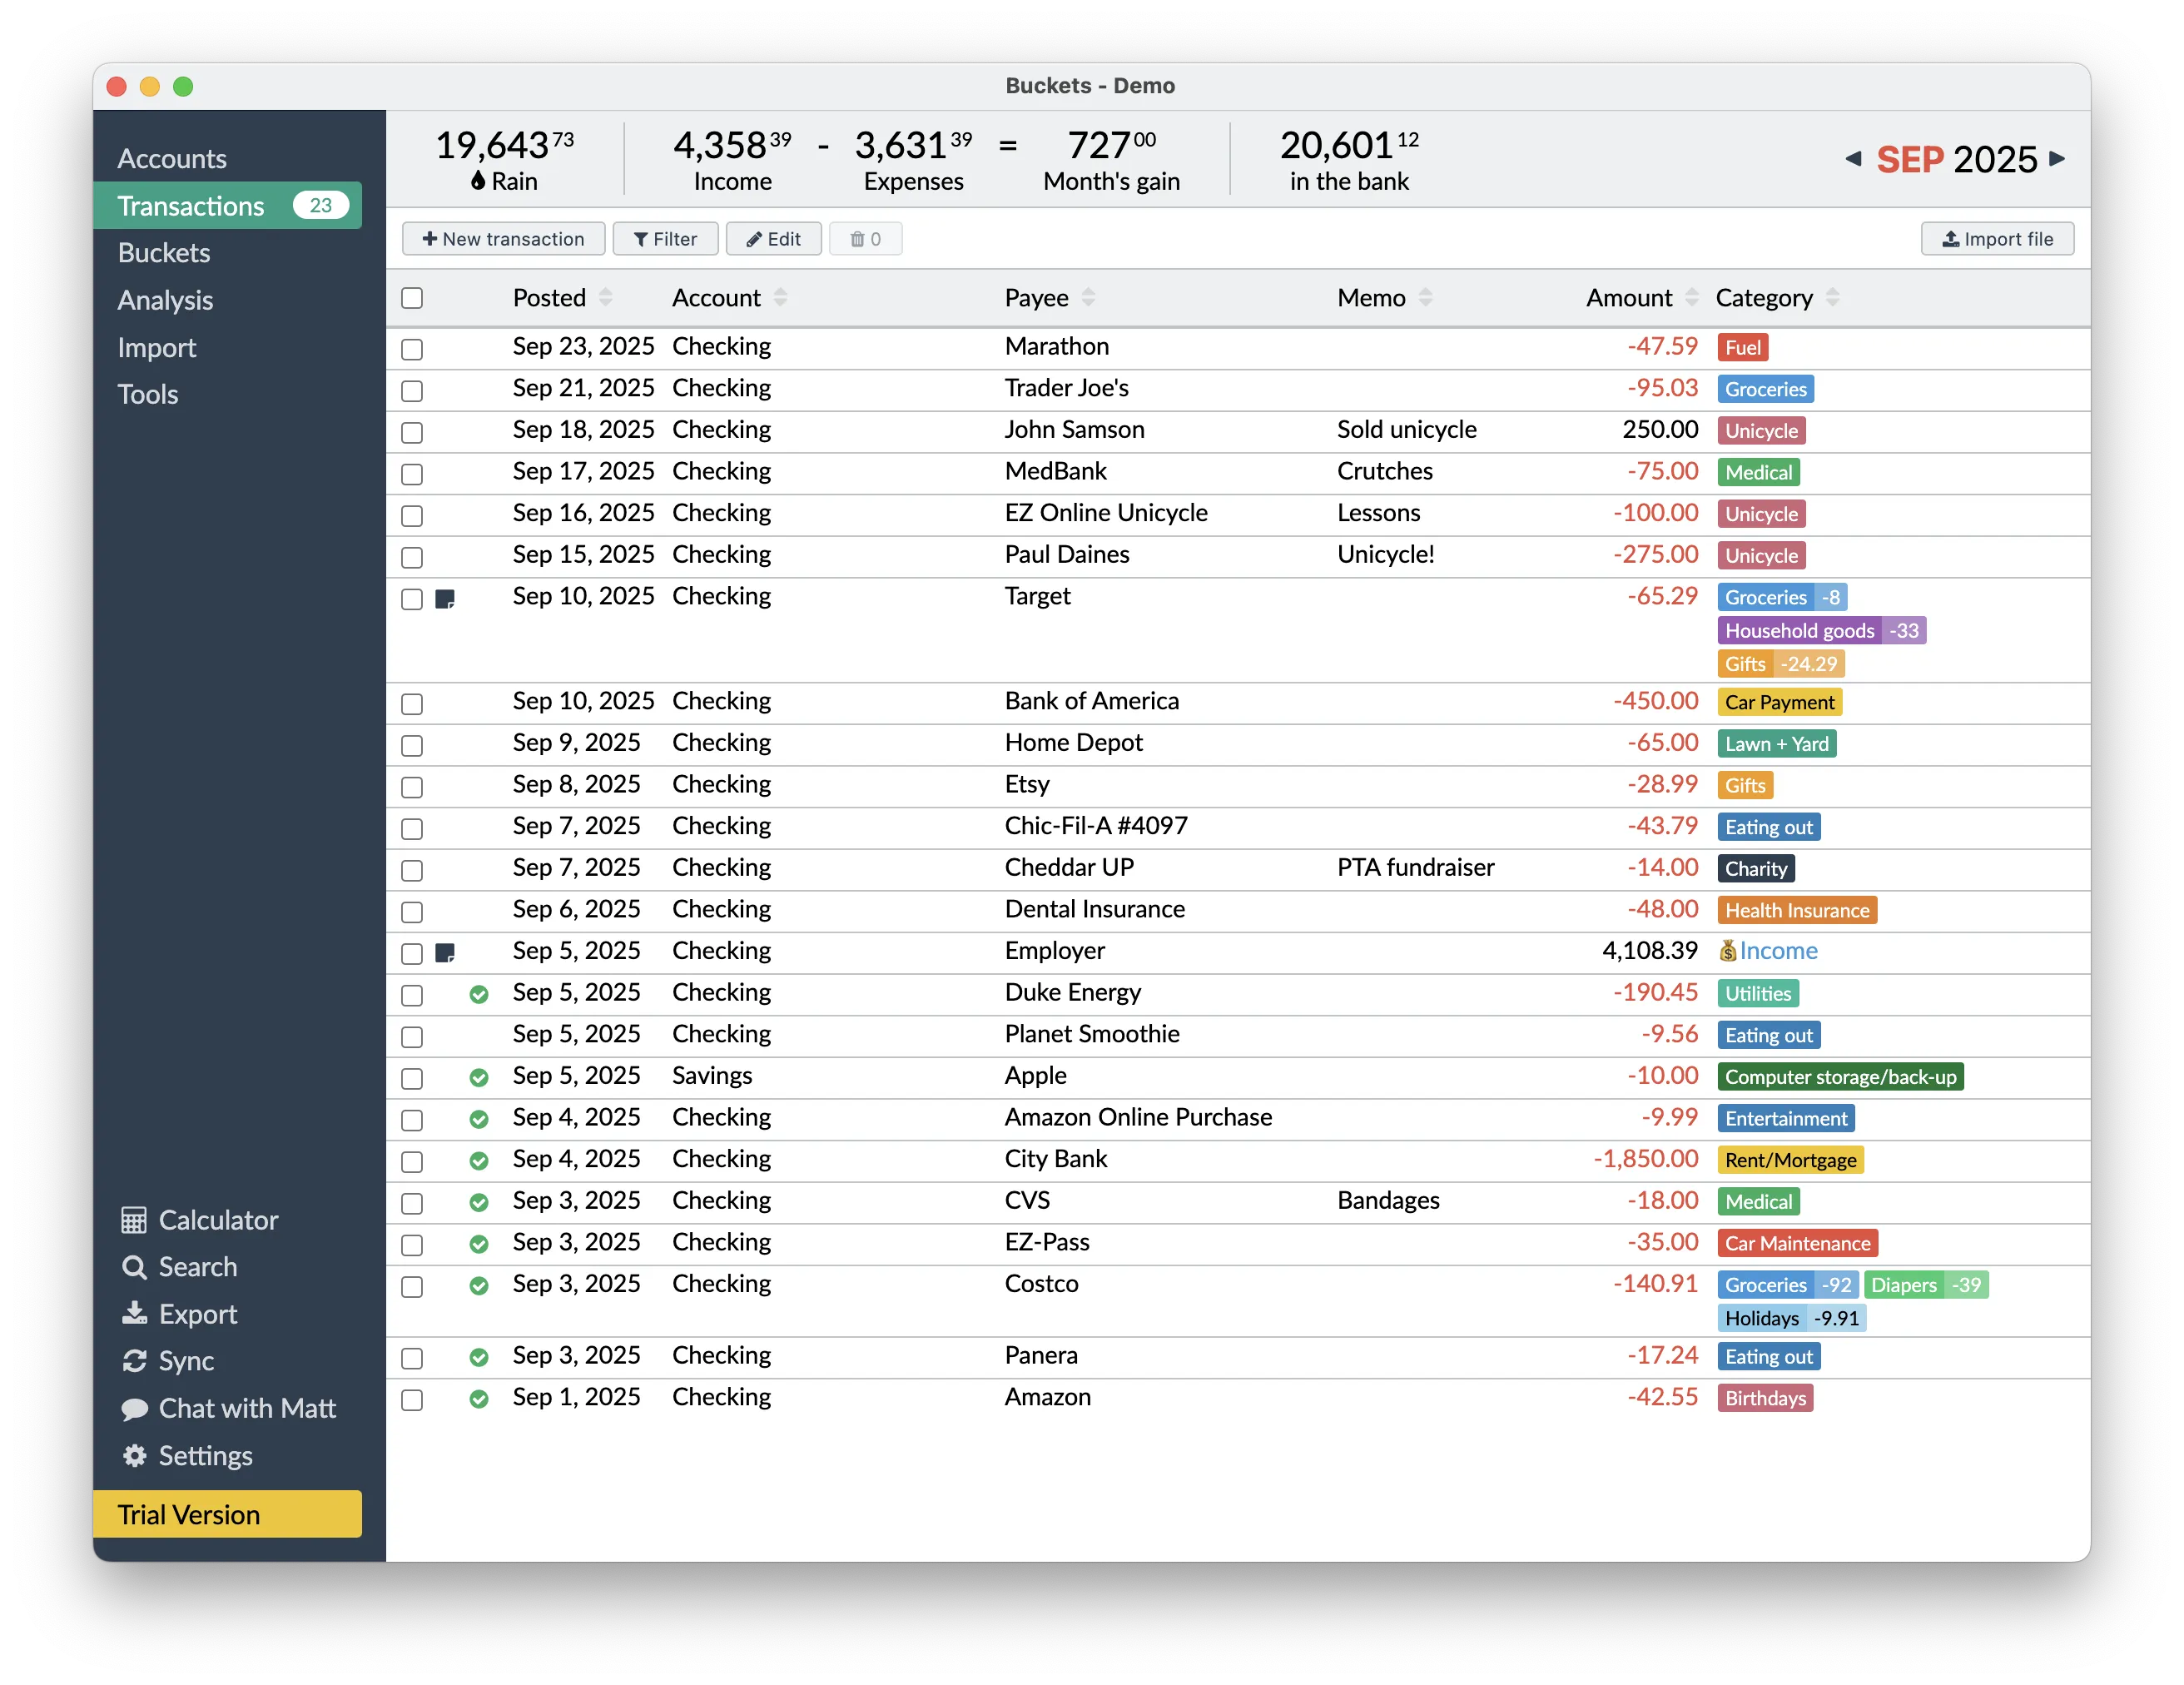Click the Rain droplet icon
The width and height of the screenshot is (2184, 1685).
pyautogui.click(x=478, y=180)
